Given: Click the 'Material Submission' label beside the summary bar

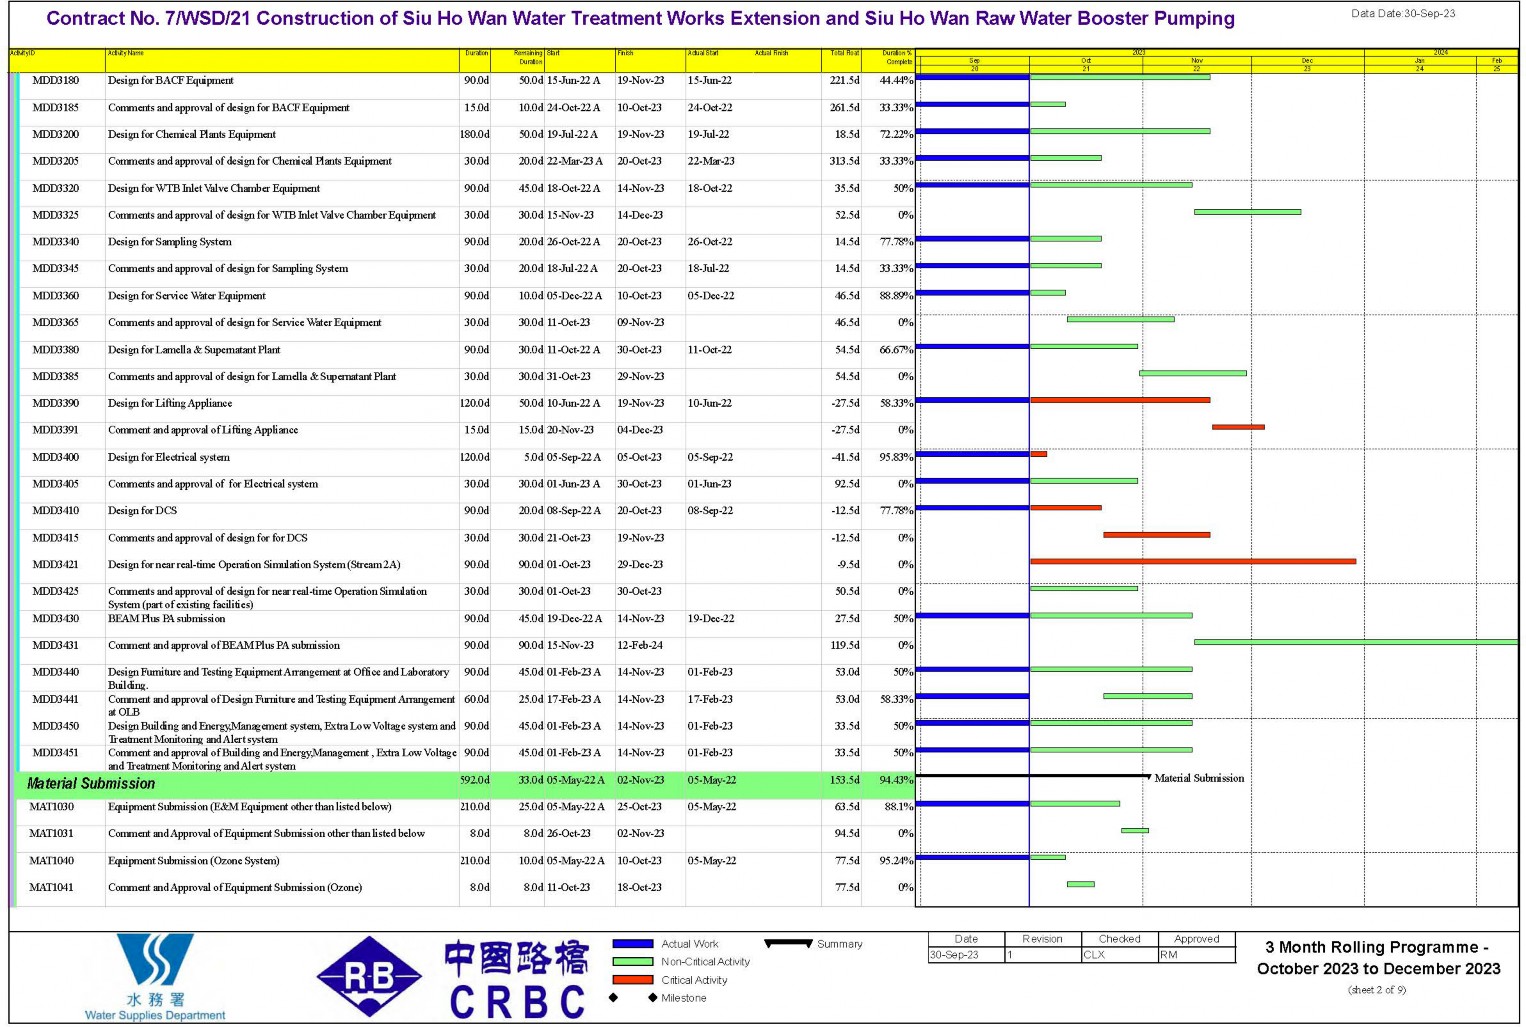Looking at the screenshot, I should tap(1199, 778).
